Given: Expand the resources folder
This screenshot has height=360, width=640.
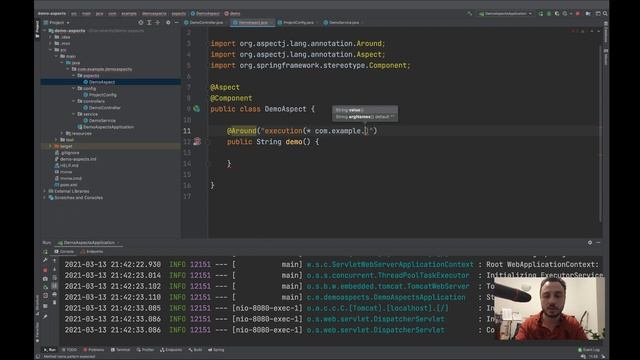Looking at the screenshot, I should pyautogui.click(x=62, y=133).
